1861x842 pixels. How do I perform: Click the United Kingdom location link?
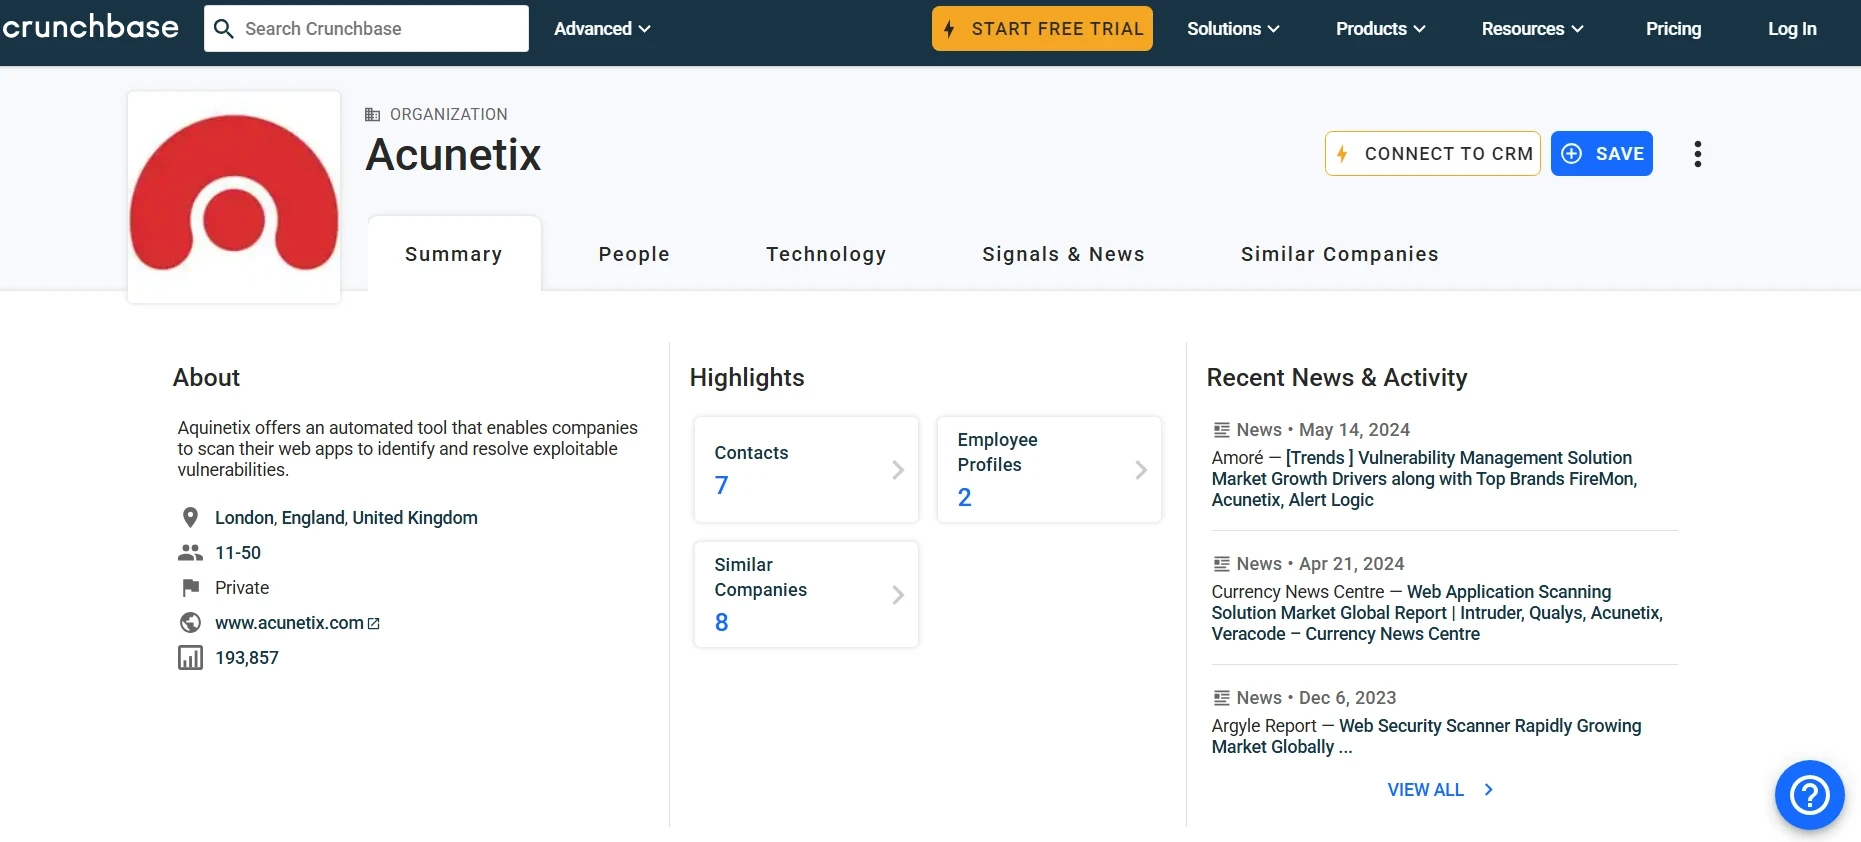click(x=415, y=518)
